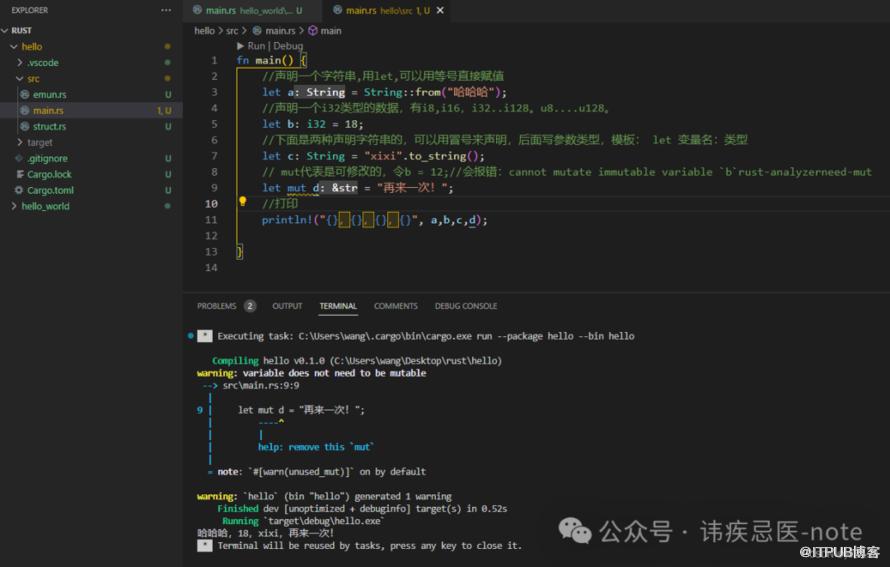
Task: Expand the target folder
Action: (19, 142)
